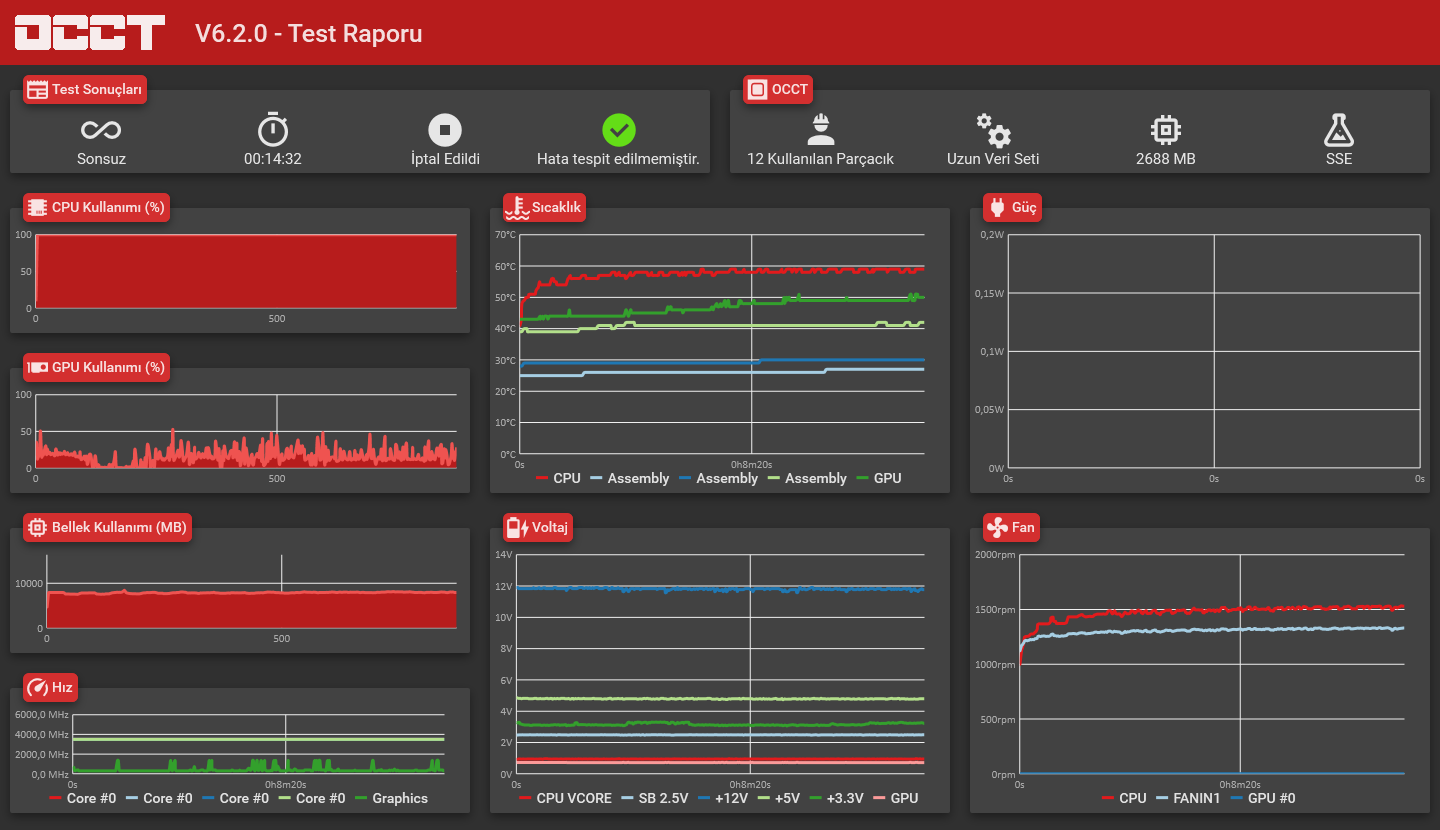Select FANIN1 in the Fan legend
The height and width of the screenshot is (830, 1440).
[1187, 798]
